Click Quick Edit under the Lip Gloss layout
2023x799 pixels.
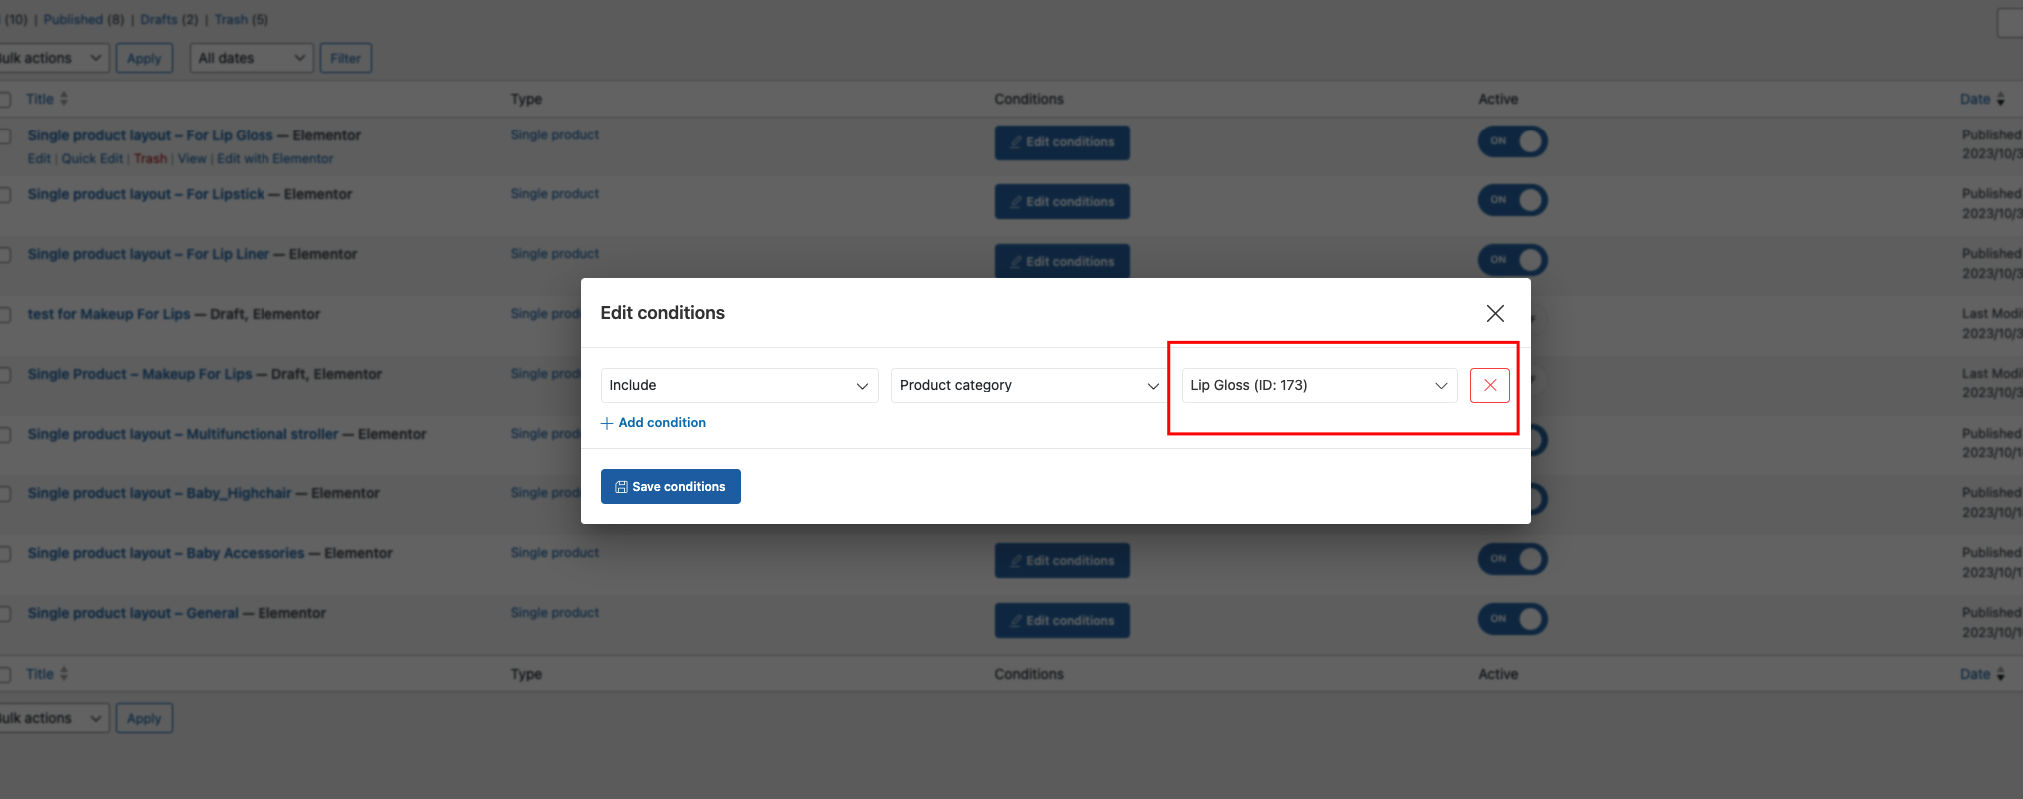coord(92,158)
